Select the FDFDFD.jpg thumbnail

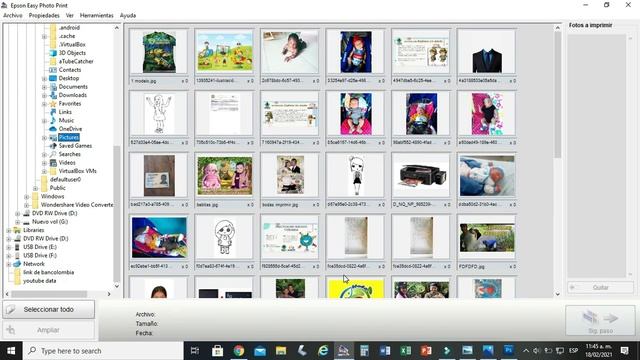(x=487, y=238)
